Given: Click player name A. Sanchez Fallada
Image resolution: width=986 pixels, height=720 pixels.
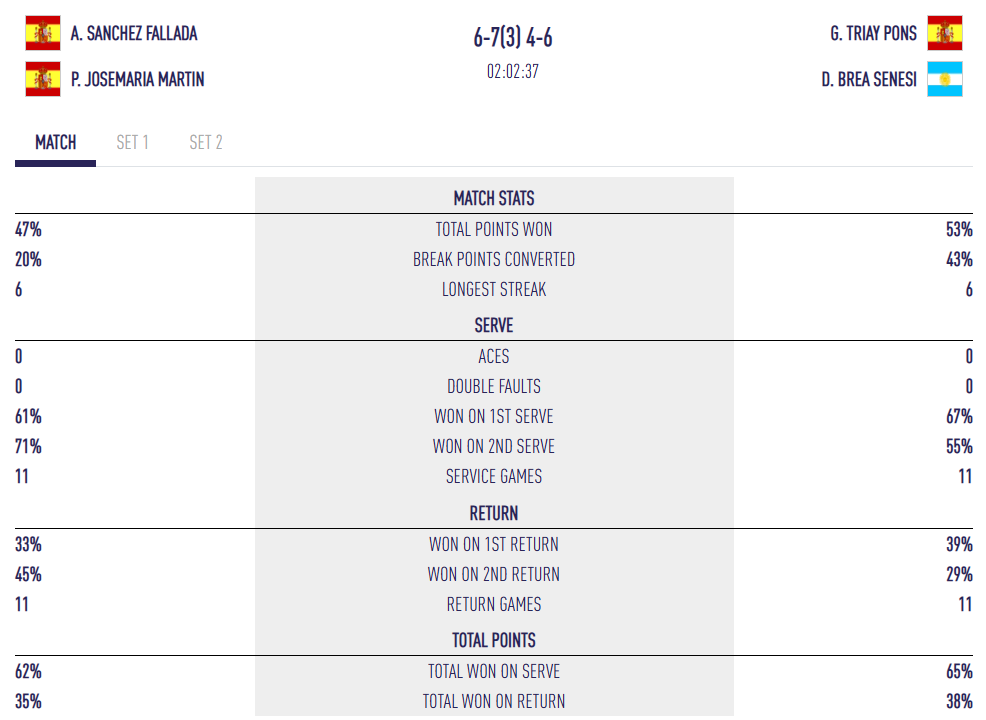Looking at the screenshot, I should 134,33.
